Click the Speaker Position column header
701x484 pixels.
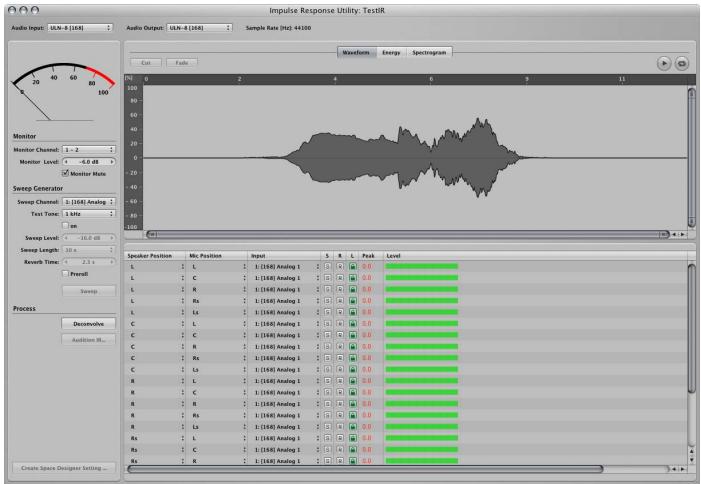[x=155, y=256]
